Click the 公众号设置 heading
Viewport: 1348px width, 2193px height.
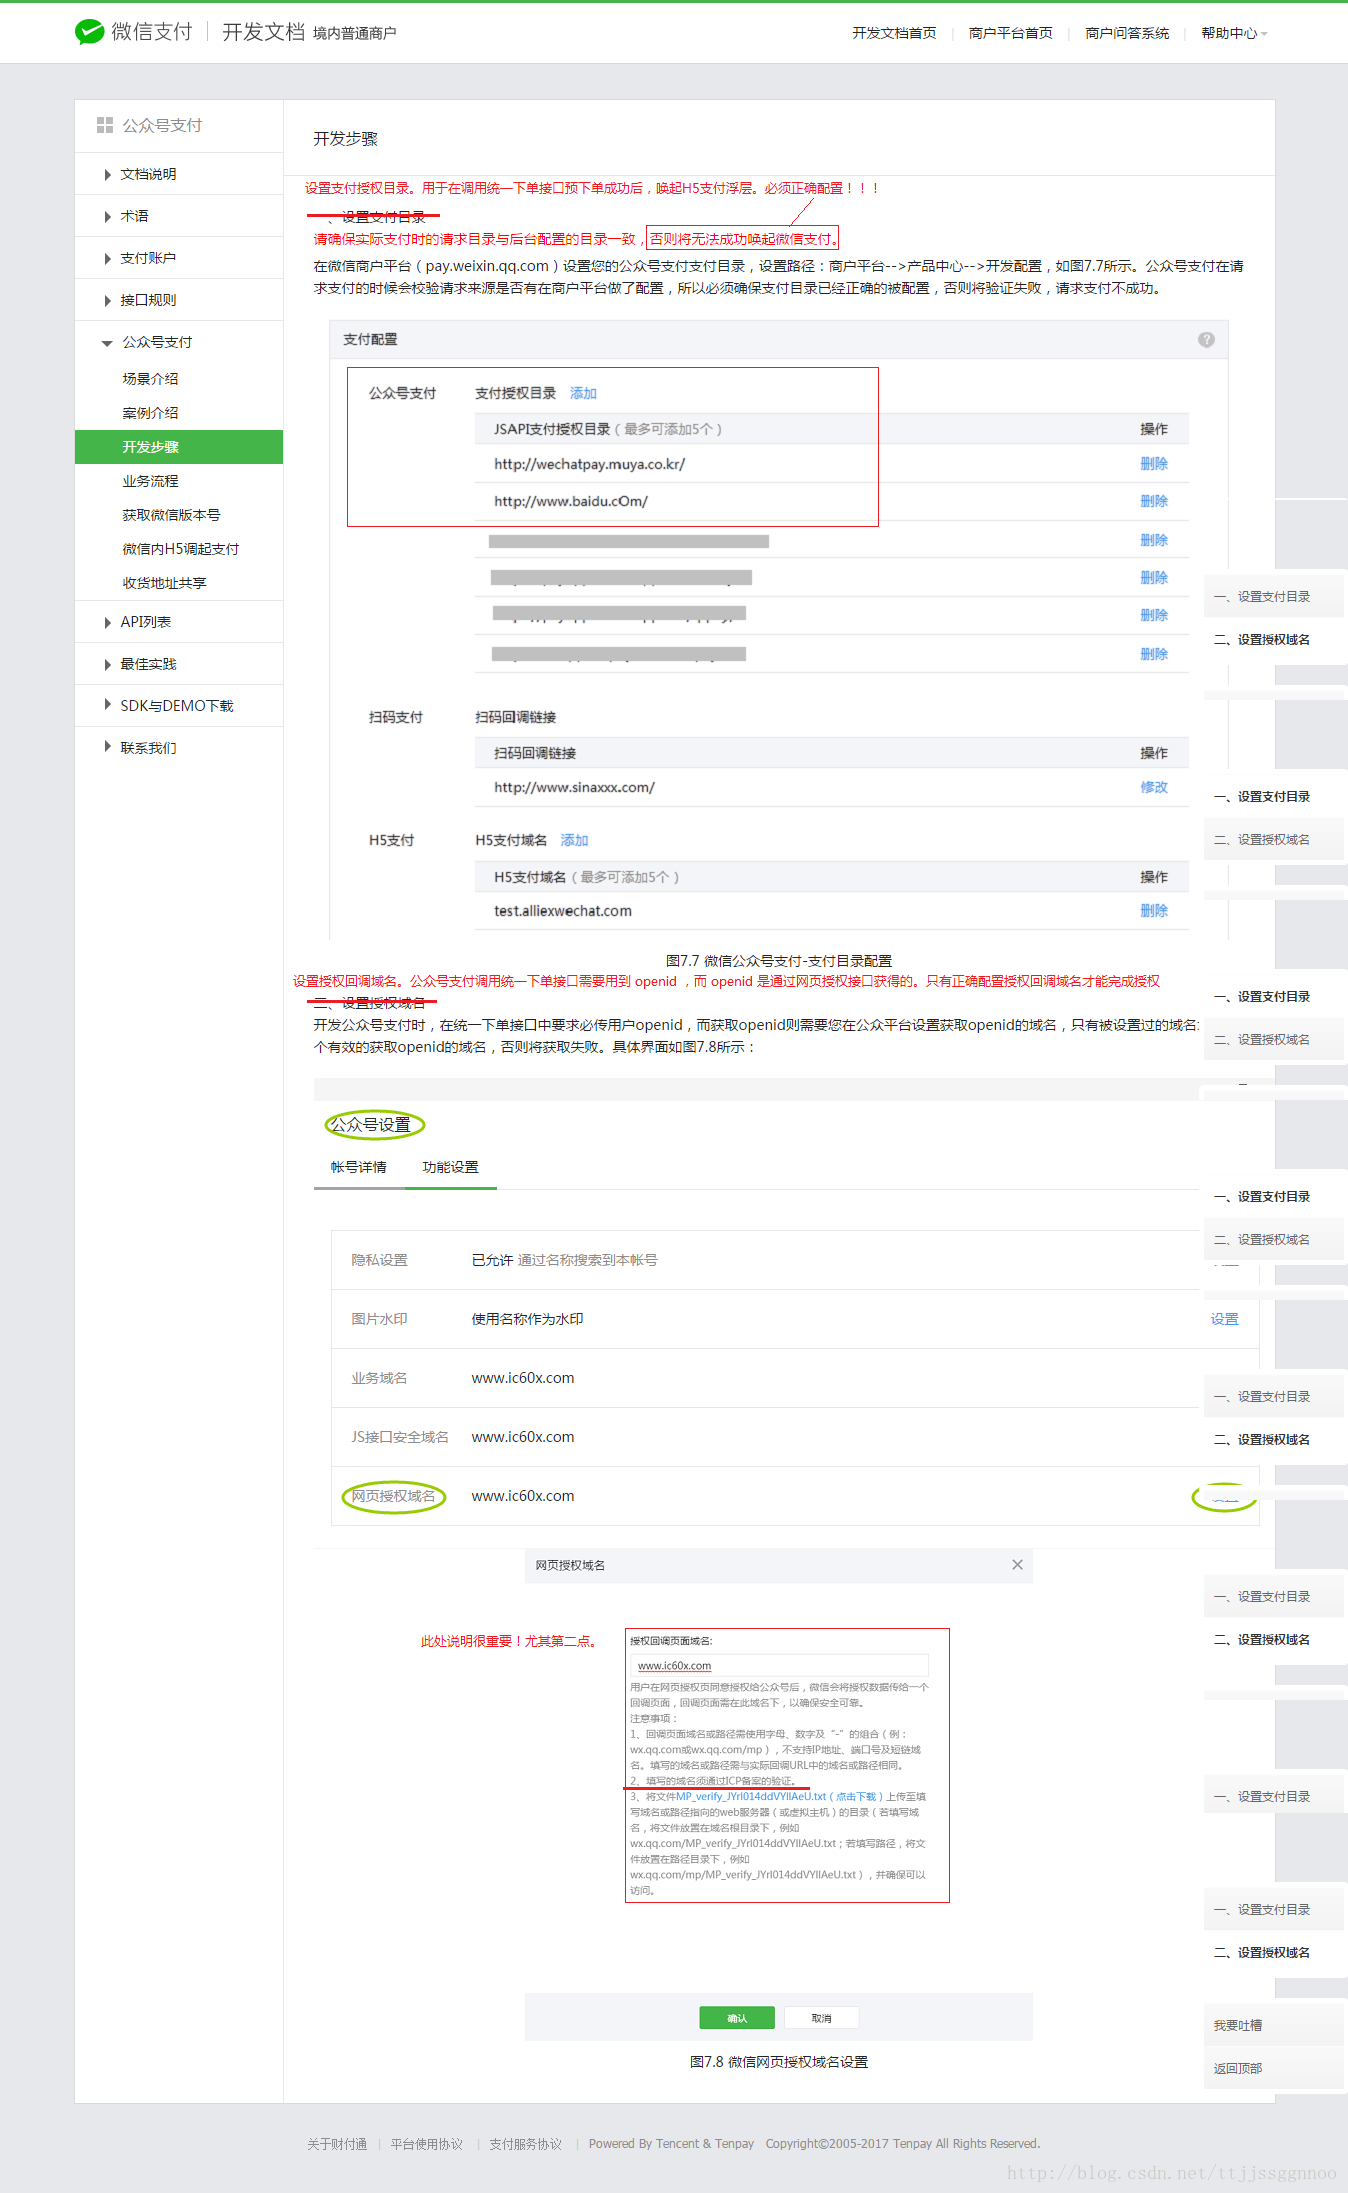click(x=371, y=1124)
